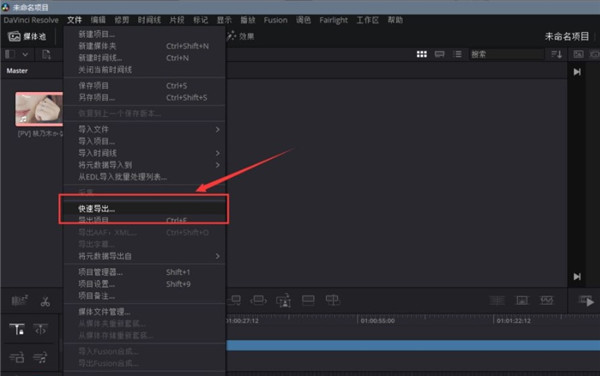
Task: Open 项目管理器... (Project Manager)
Action: point(145,272)
